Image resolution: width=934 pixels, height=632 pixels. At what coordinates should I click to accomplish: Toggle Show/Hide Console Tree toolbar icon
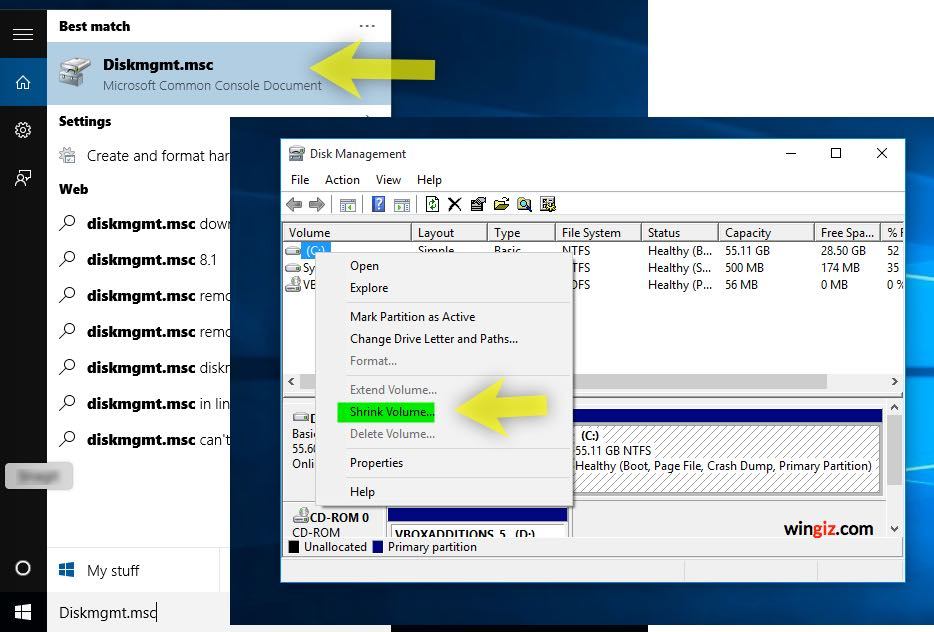click(x=348, y=204)
